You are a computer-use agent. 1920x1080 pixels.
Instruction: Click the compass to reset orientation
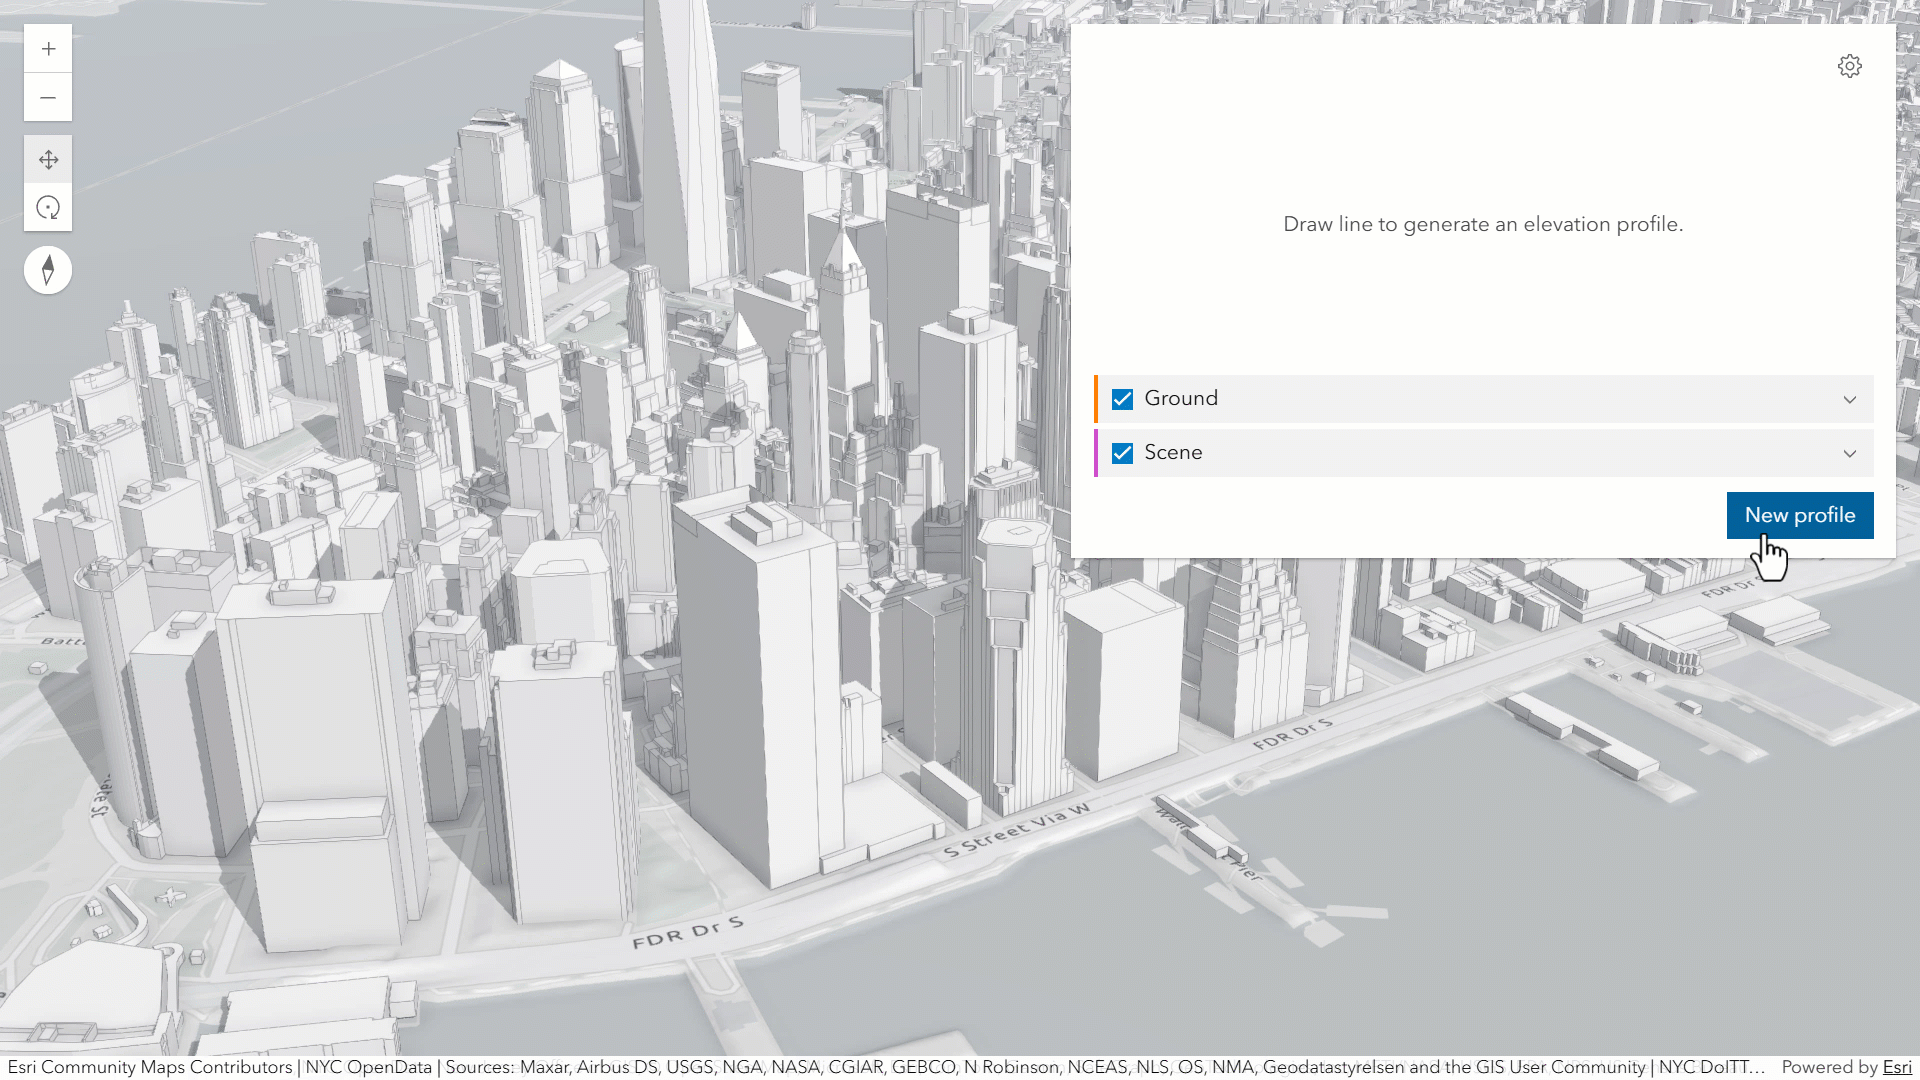point(48,270)
